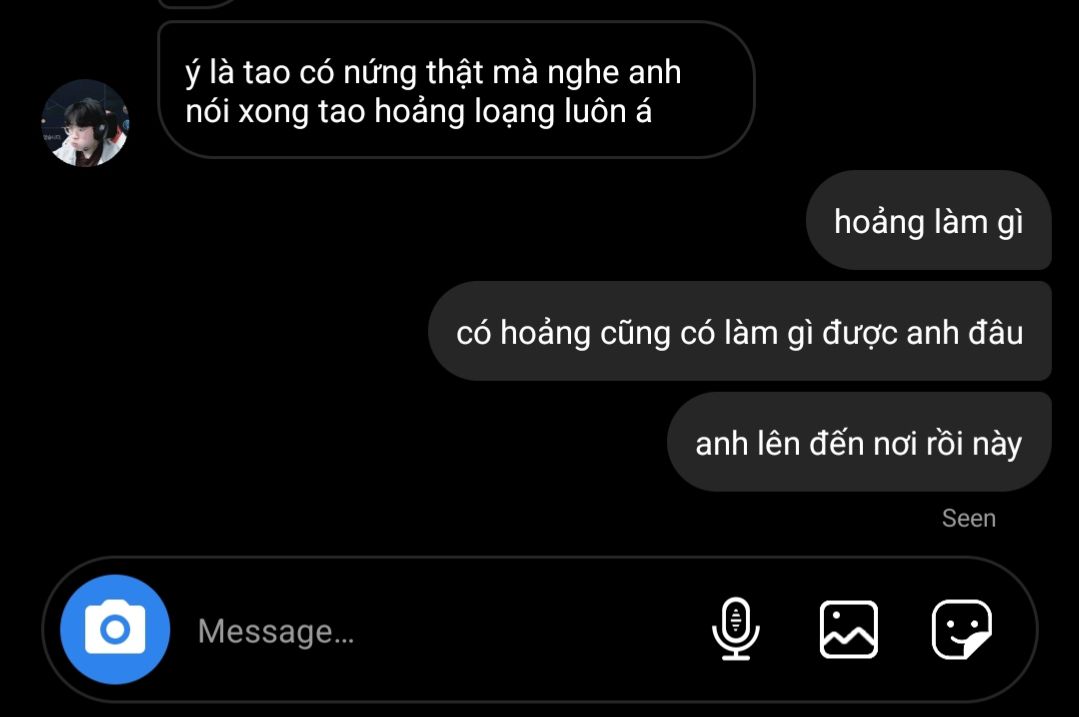This screenshot has height=717, width=1079.
Task: Select the 'anh lên đến nơi rồi này' bubble
Action: pyautogui.click(x=859, y=442)
